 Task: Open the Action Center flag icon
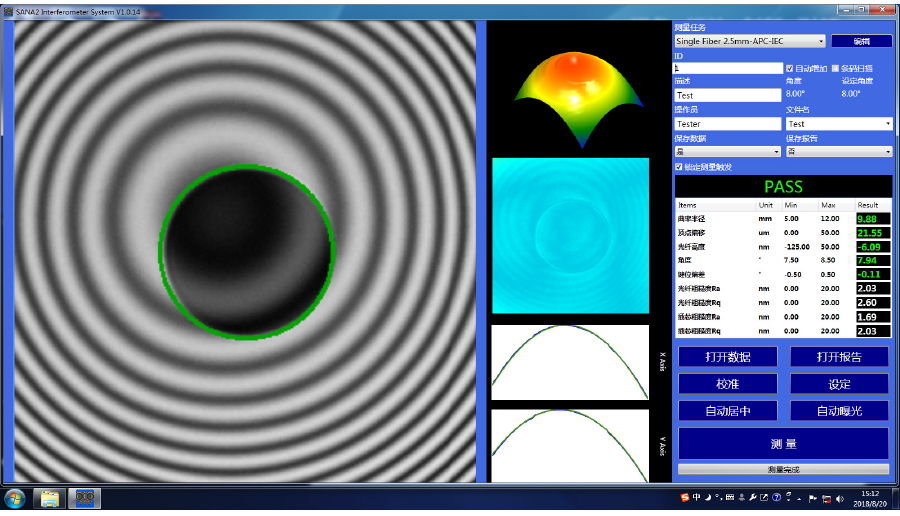point(812,498)
